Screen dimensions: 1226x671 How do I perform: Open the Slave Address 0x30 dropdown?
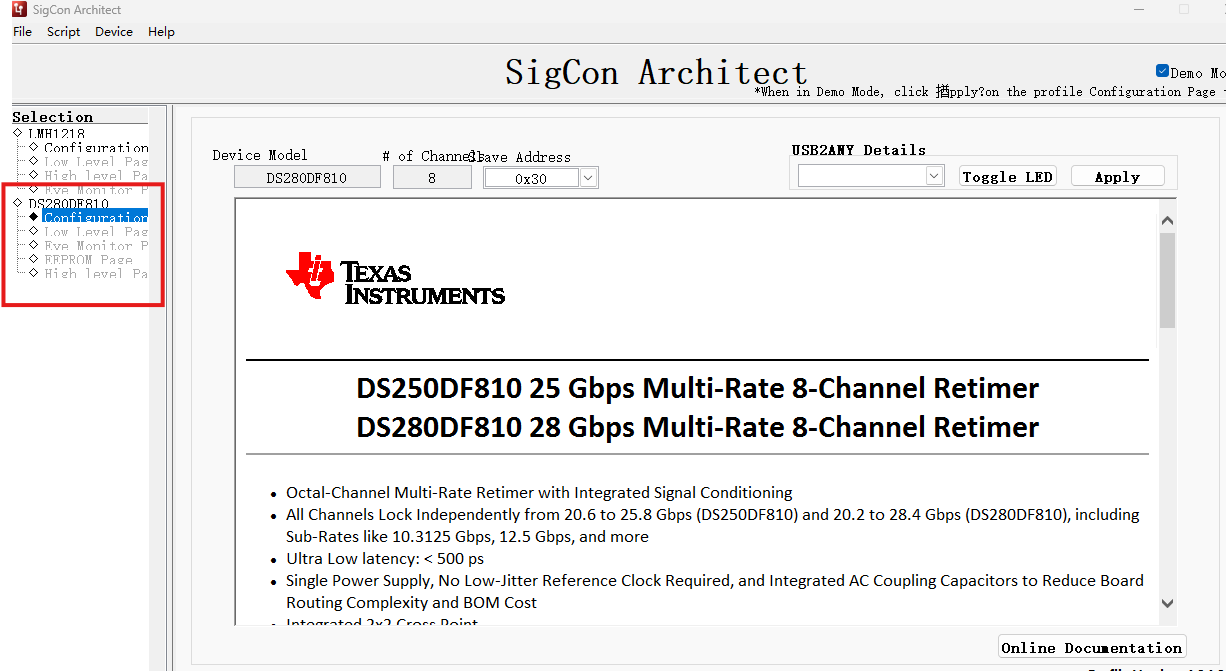coord(588,178)
